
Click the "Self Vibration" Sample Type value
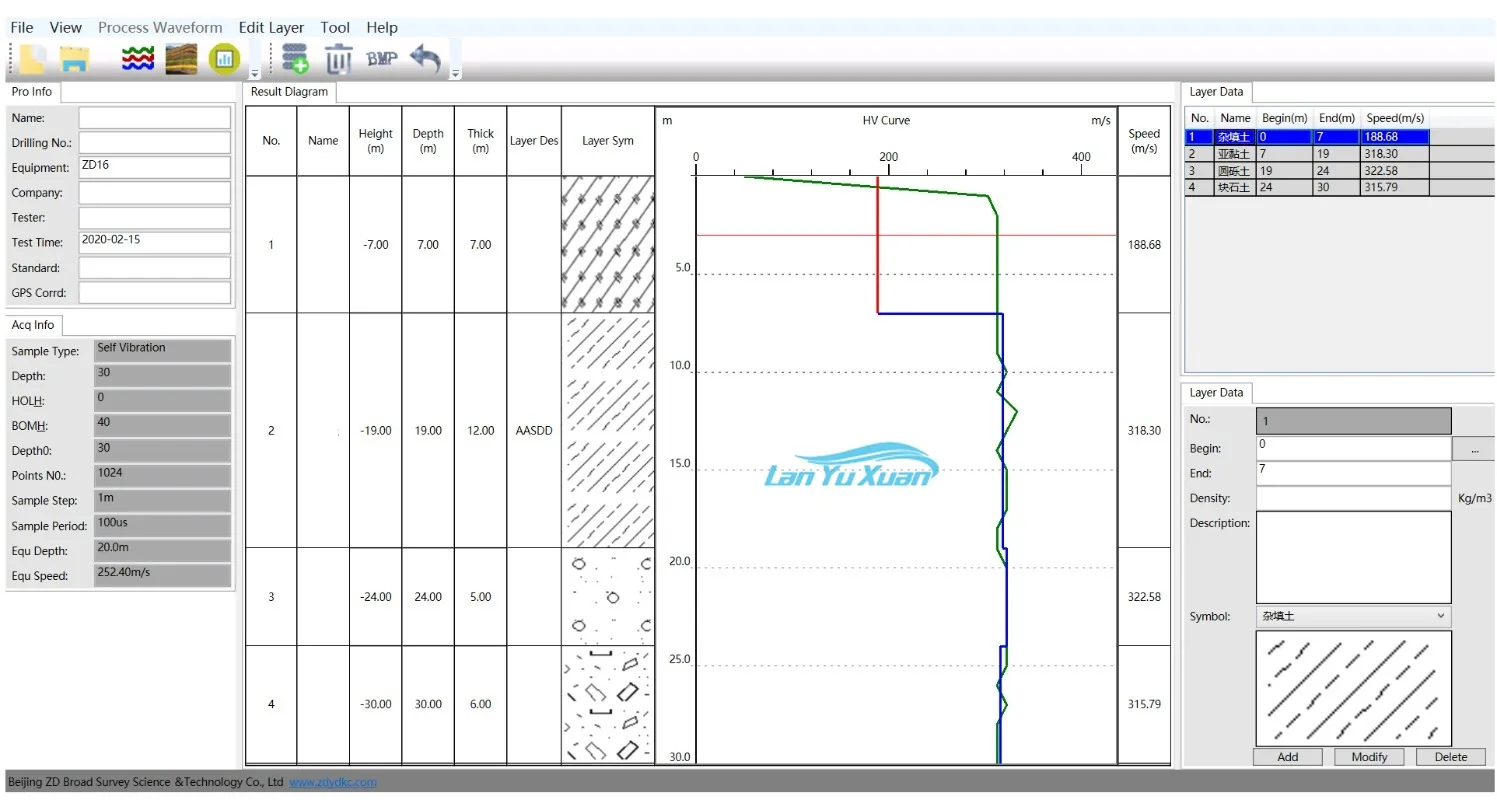[162, 350]
